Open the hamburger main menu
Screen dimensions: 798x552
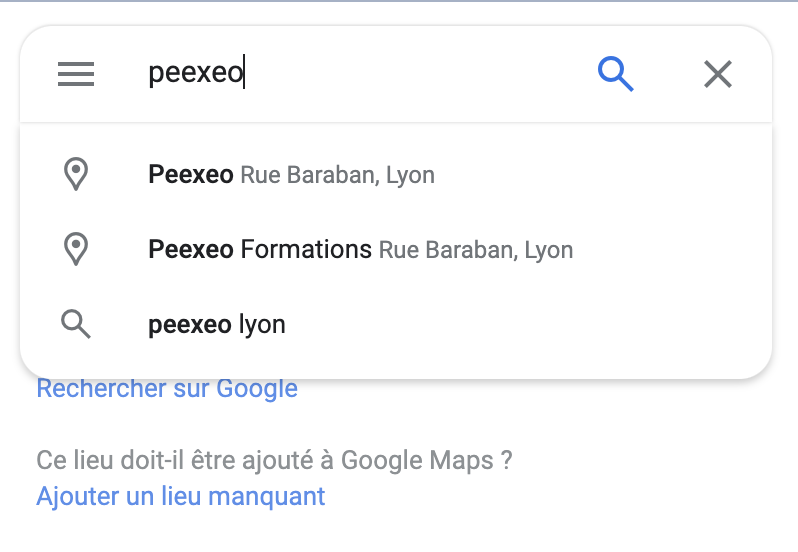(x=76, y=74)
